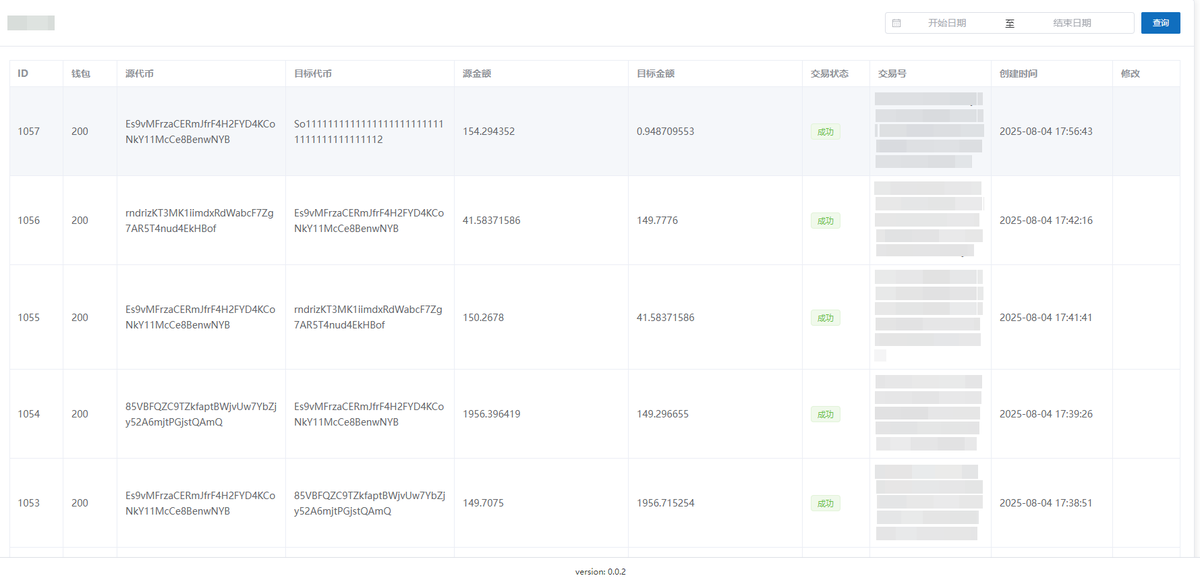Screen dimensions: 1200x578
Task: Set the 开始日期 start date field
Action: pos(946,23)
